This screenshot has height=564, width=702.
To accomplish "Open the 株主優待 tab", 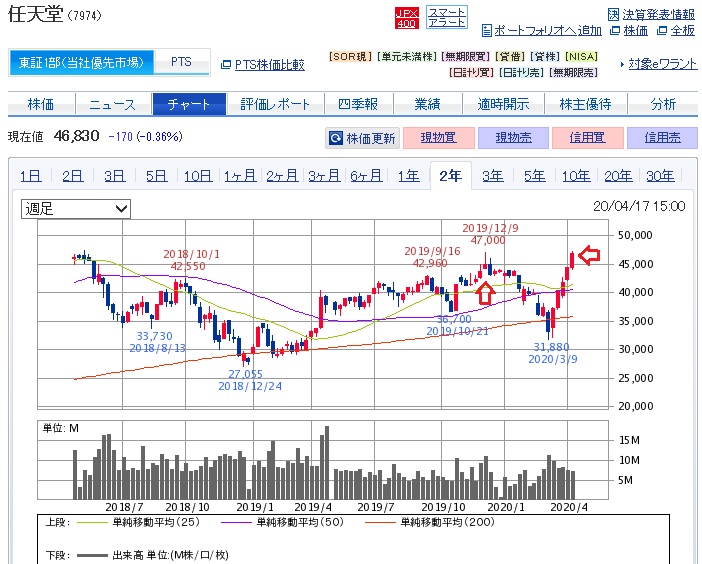I will click(x=586, y=104).
